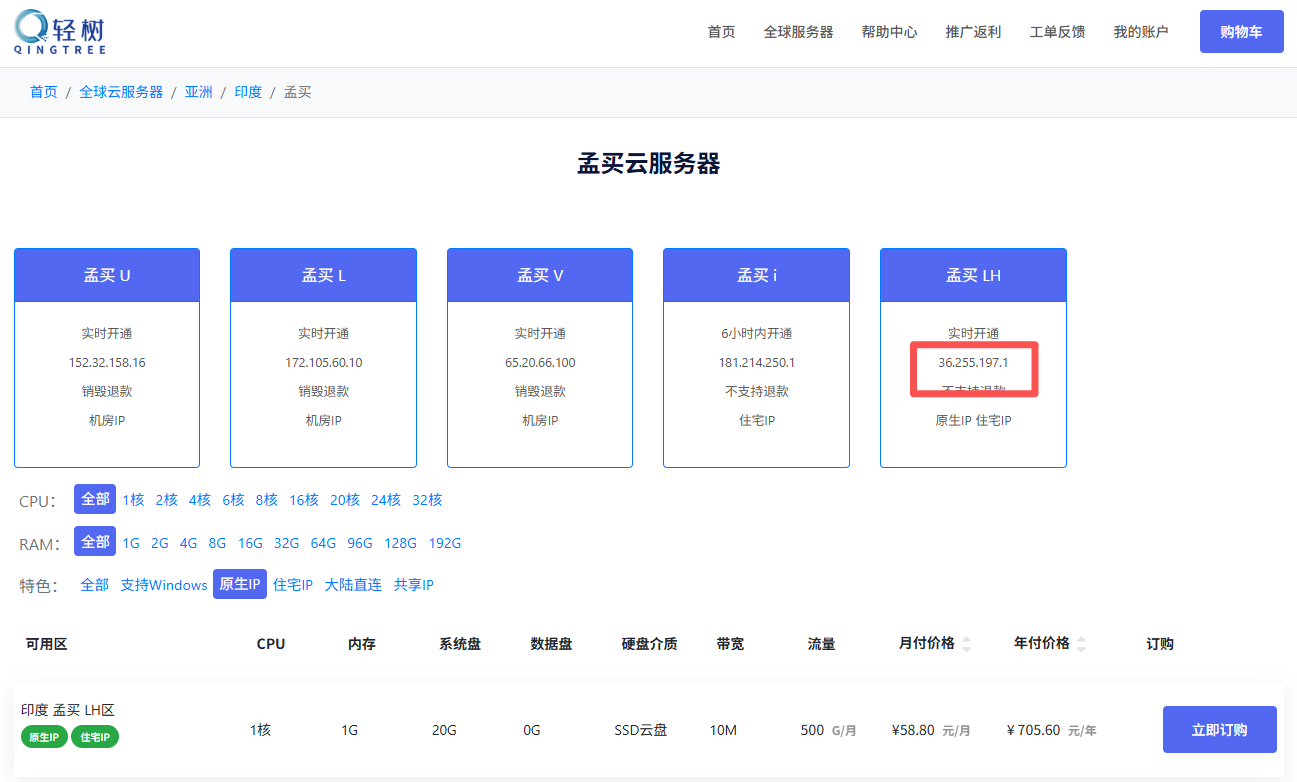Select the 孟买 U server card
1297x782 pixels.
107,357
